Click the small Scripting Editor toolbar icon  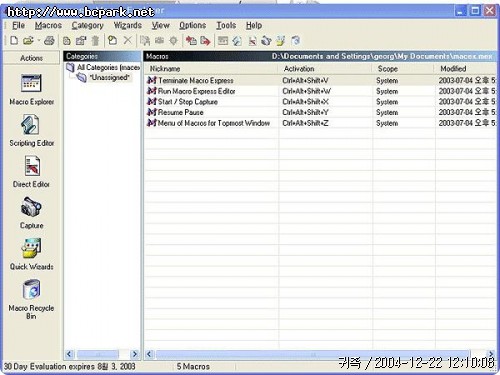pyautogui.click(x=237, y=41)
